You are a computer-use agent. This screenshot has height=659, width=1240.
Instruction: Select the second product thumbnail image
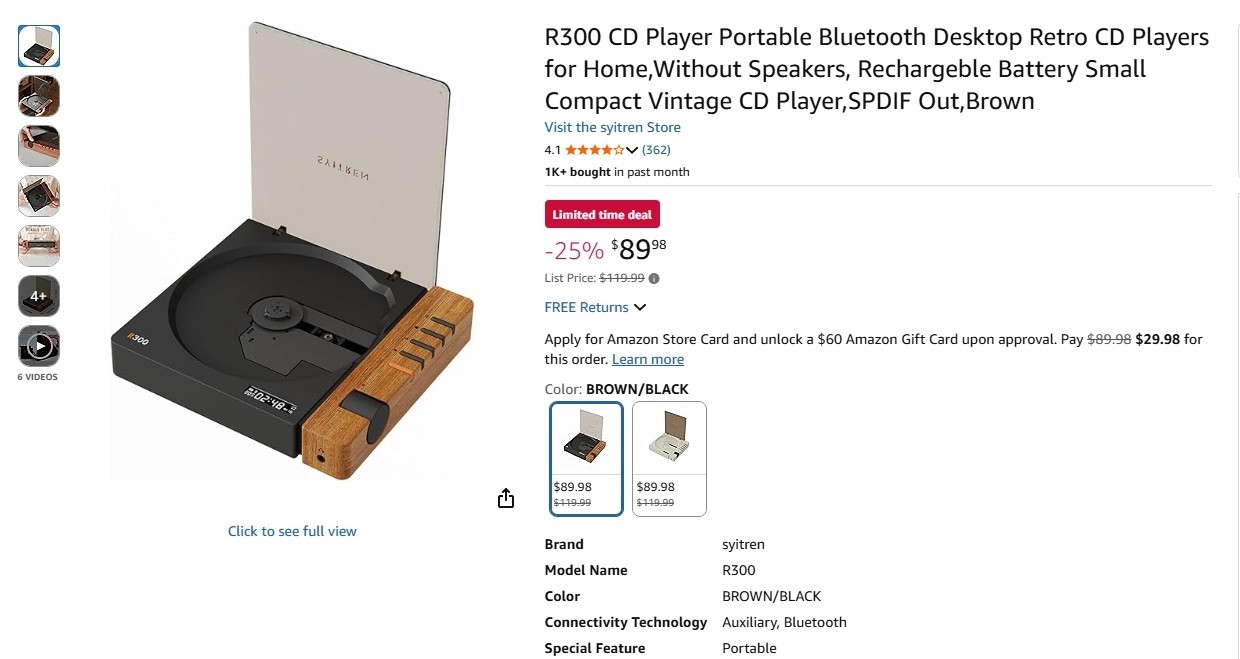pos(39,96)
